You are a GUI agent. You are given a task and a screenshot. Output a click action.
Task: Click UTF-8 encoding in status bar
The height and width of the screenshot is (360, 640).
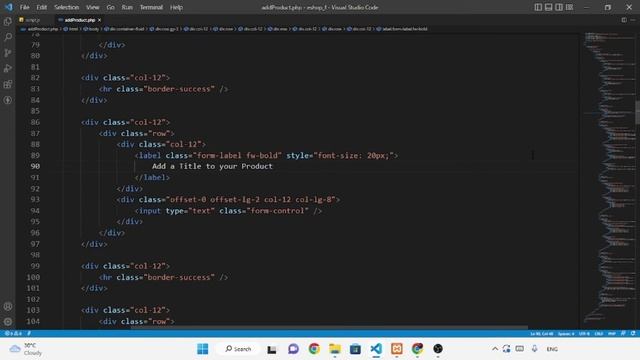pos(584,333)
